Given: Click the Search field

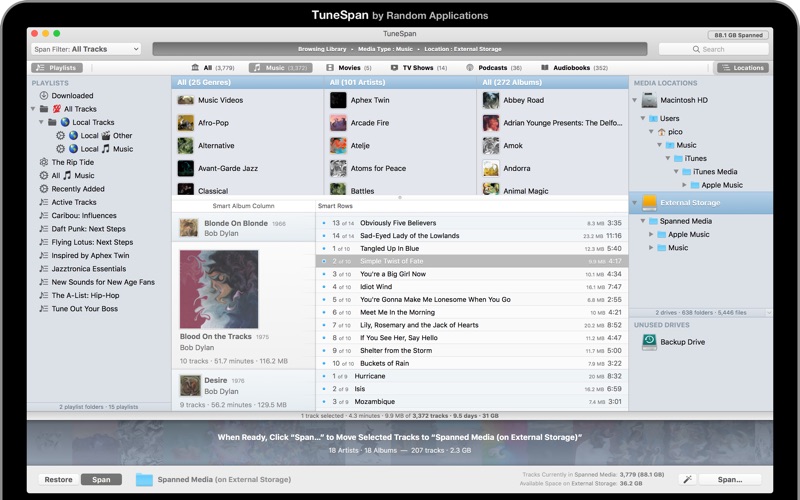Looking at the screenshot, I should (714, 49).
